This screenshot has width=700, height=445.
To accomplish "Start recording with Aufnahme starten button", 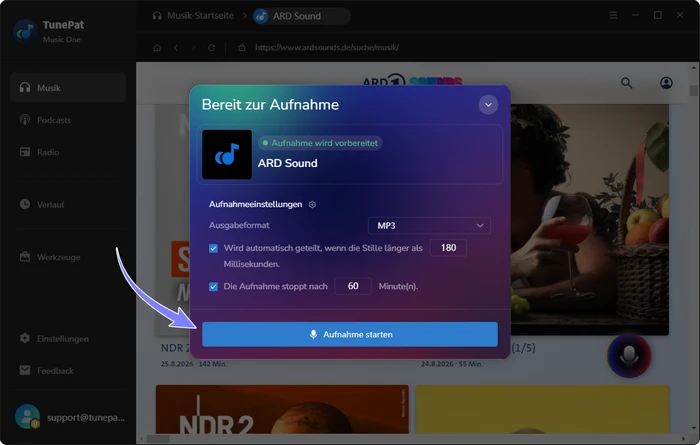I will click(350, 334).
